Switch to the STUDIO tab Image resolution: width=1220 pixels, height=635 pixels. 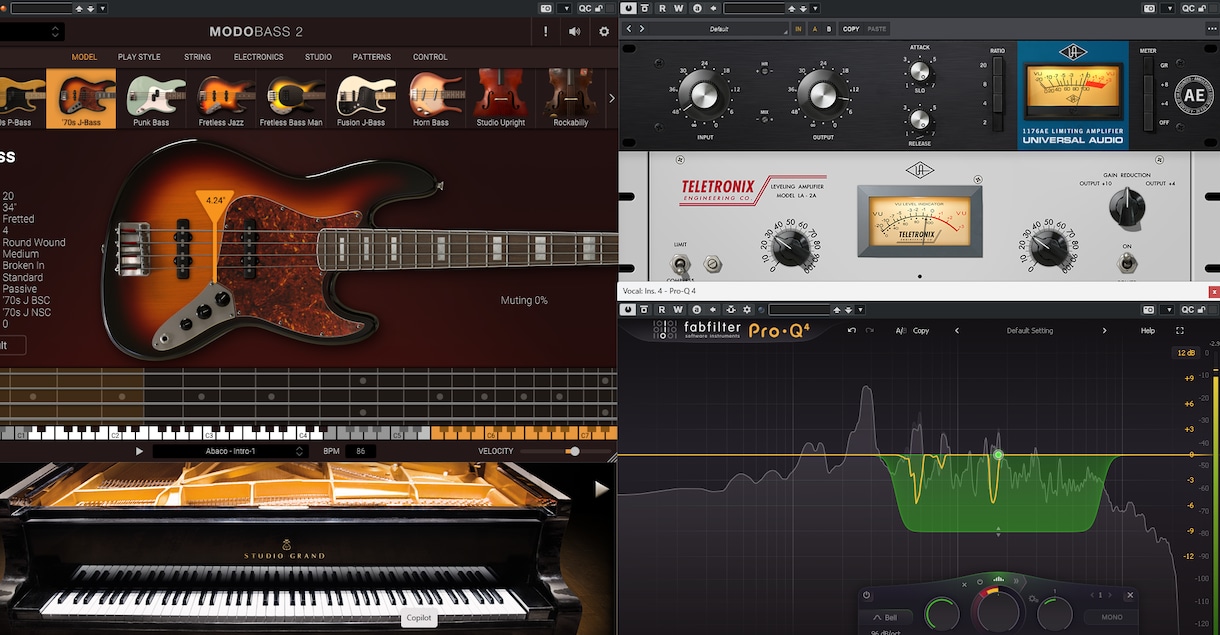point(318,57)
